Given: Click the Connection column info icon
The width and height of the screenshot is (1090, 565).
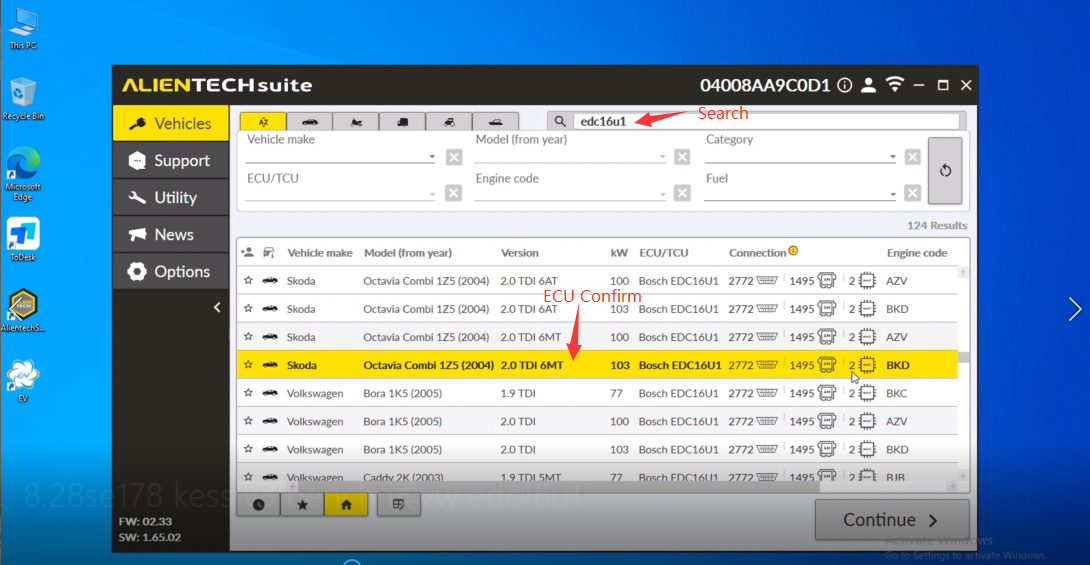Looking at the screenshot, I should 793,251.
